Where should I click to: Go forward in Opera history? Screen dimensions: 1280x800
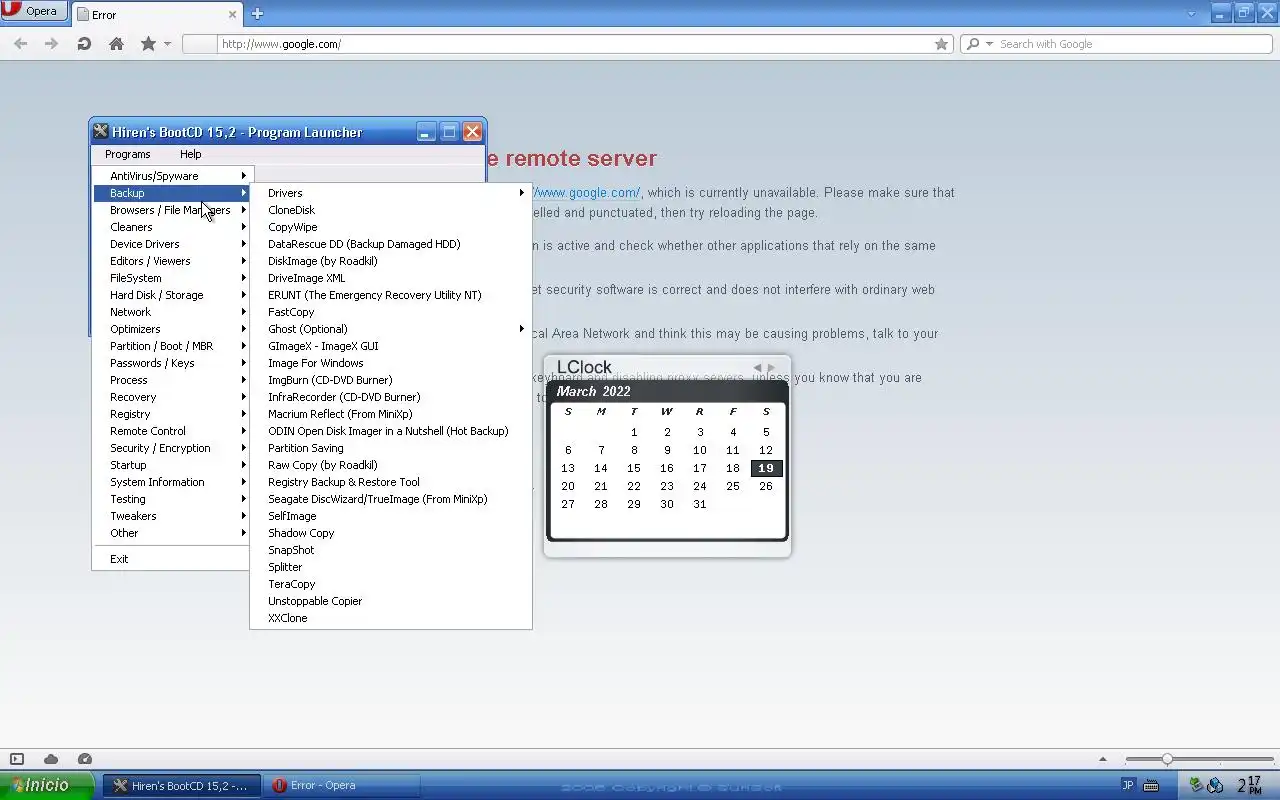point(51,44)
